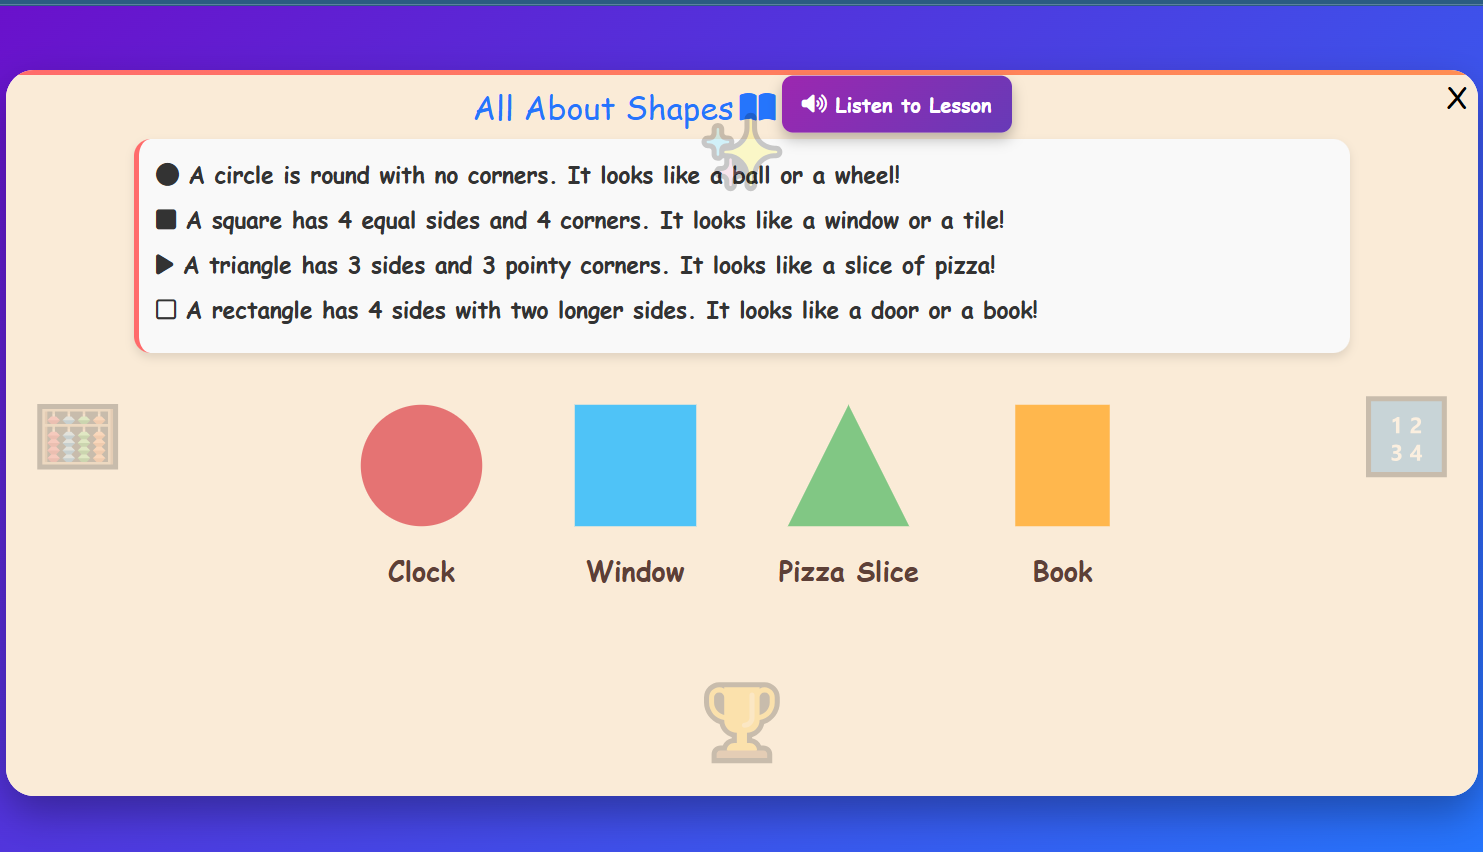
Task: Click the All About Shapes heading
Action: point(603,108)
